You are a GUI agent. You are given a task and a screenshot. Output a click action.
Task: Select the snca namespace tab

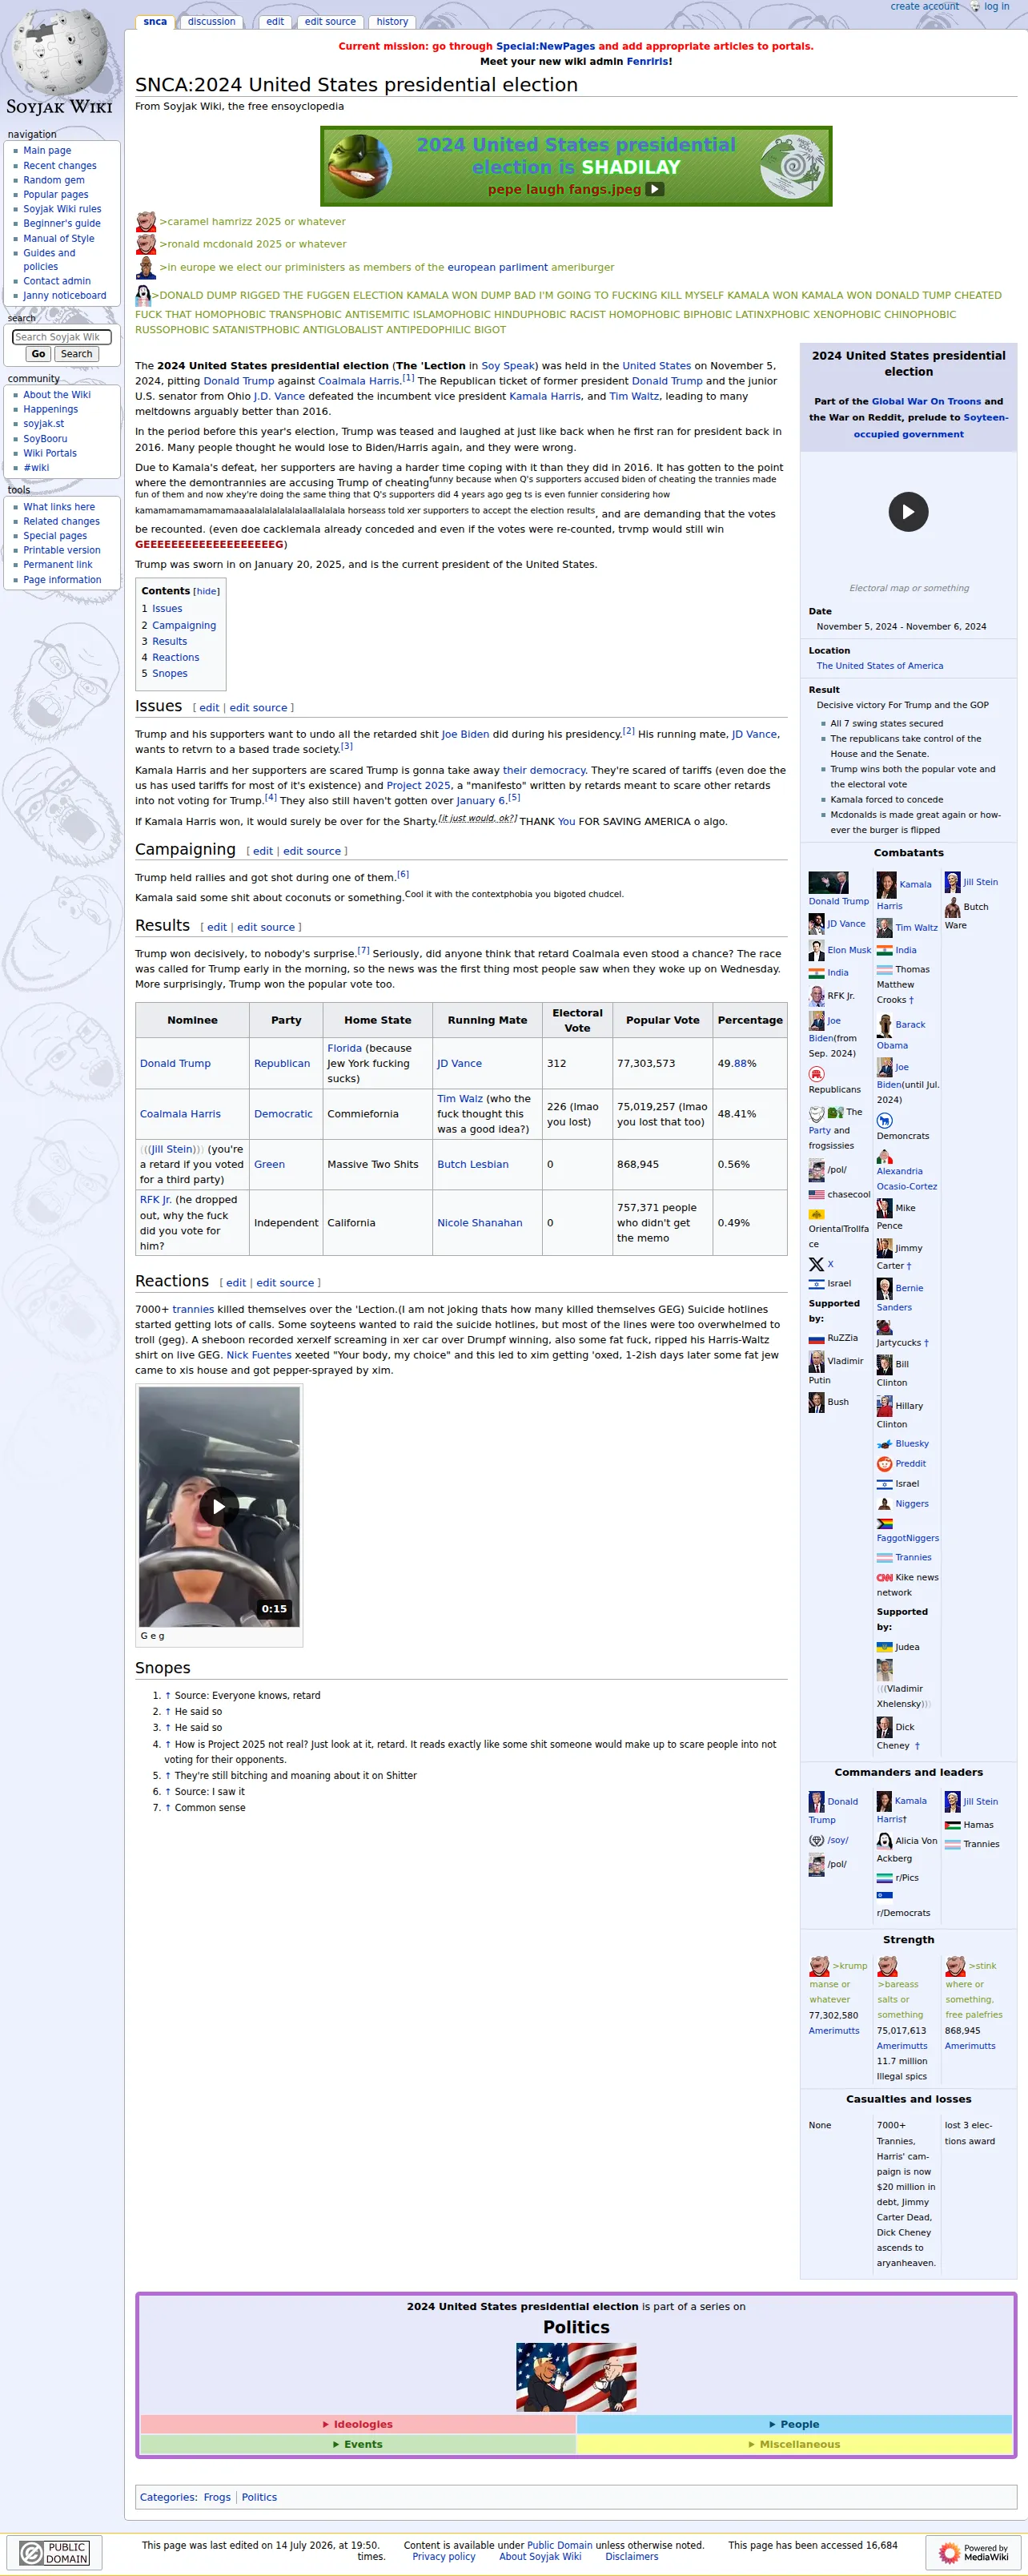pyautogui.click(x=155, y=22)
